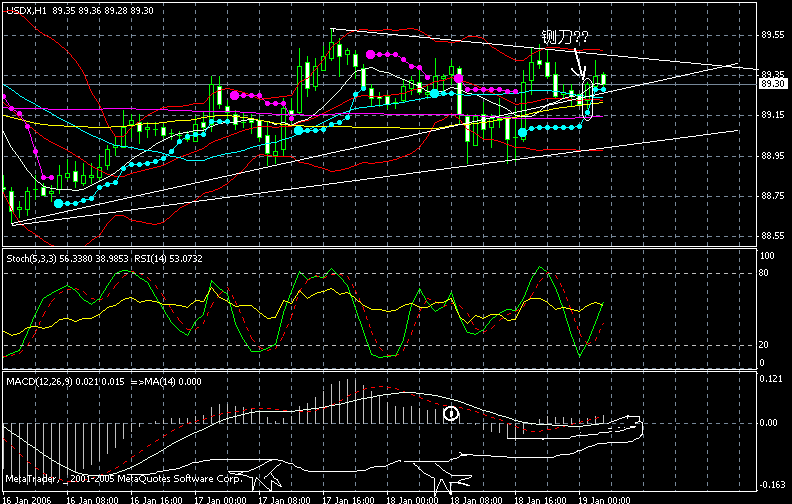Select the 89.15 price axis label
This screenshot has height=504, width=792.
click(x=773, y=115)
